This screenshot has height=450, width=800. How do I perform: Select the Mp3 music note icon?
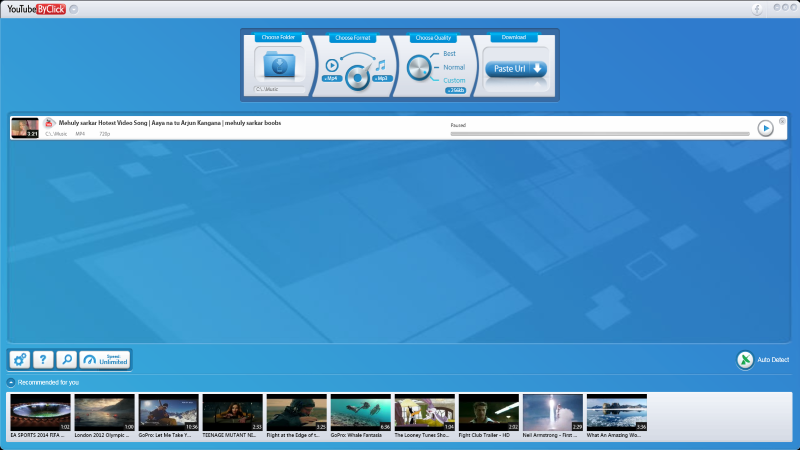click(381, 65)
